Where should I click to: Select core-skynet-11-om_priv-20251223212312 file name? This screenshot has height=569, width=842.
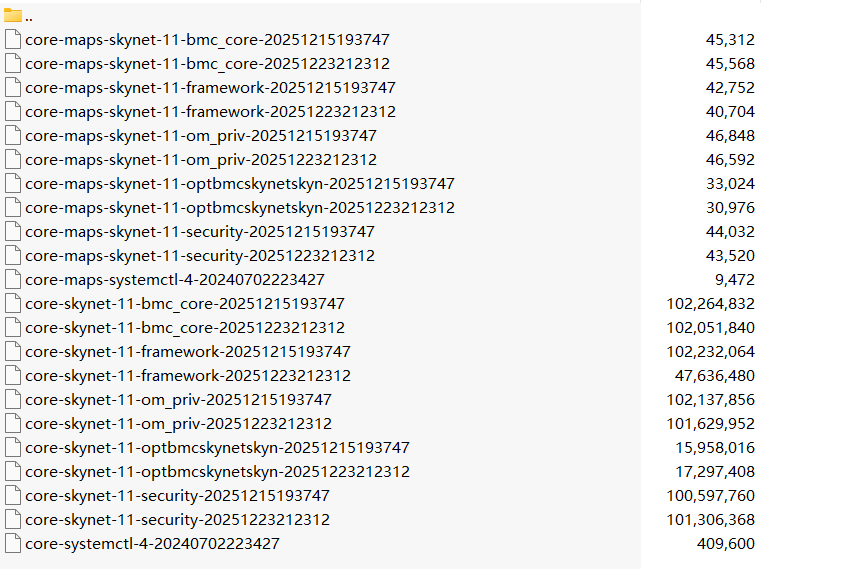pos(178,424)
